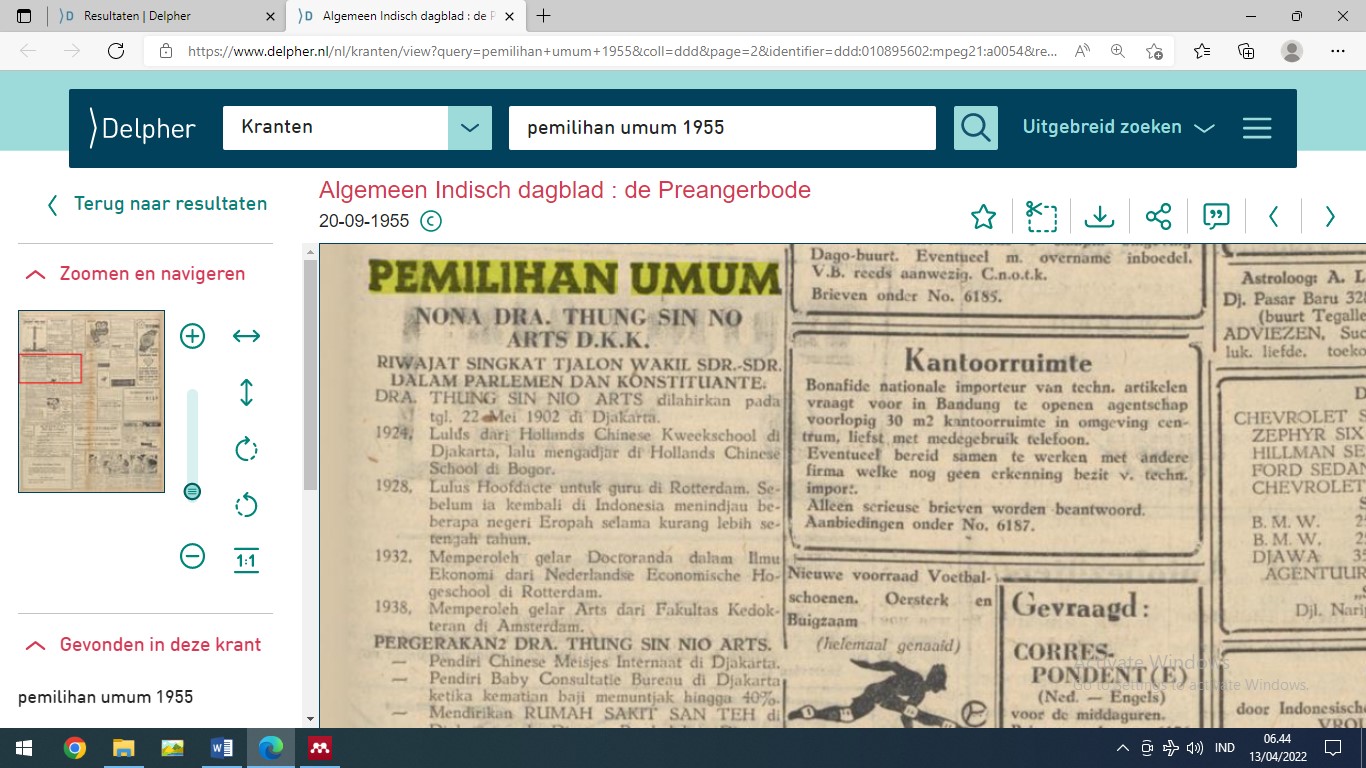Click the zoom level slider handle
Screen dimensions: 1366x768
click(x=192, y=491)
